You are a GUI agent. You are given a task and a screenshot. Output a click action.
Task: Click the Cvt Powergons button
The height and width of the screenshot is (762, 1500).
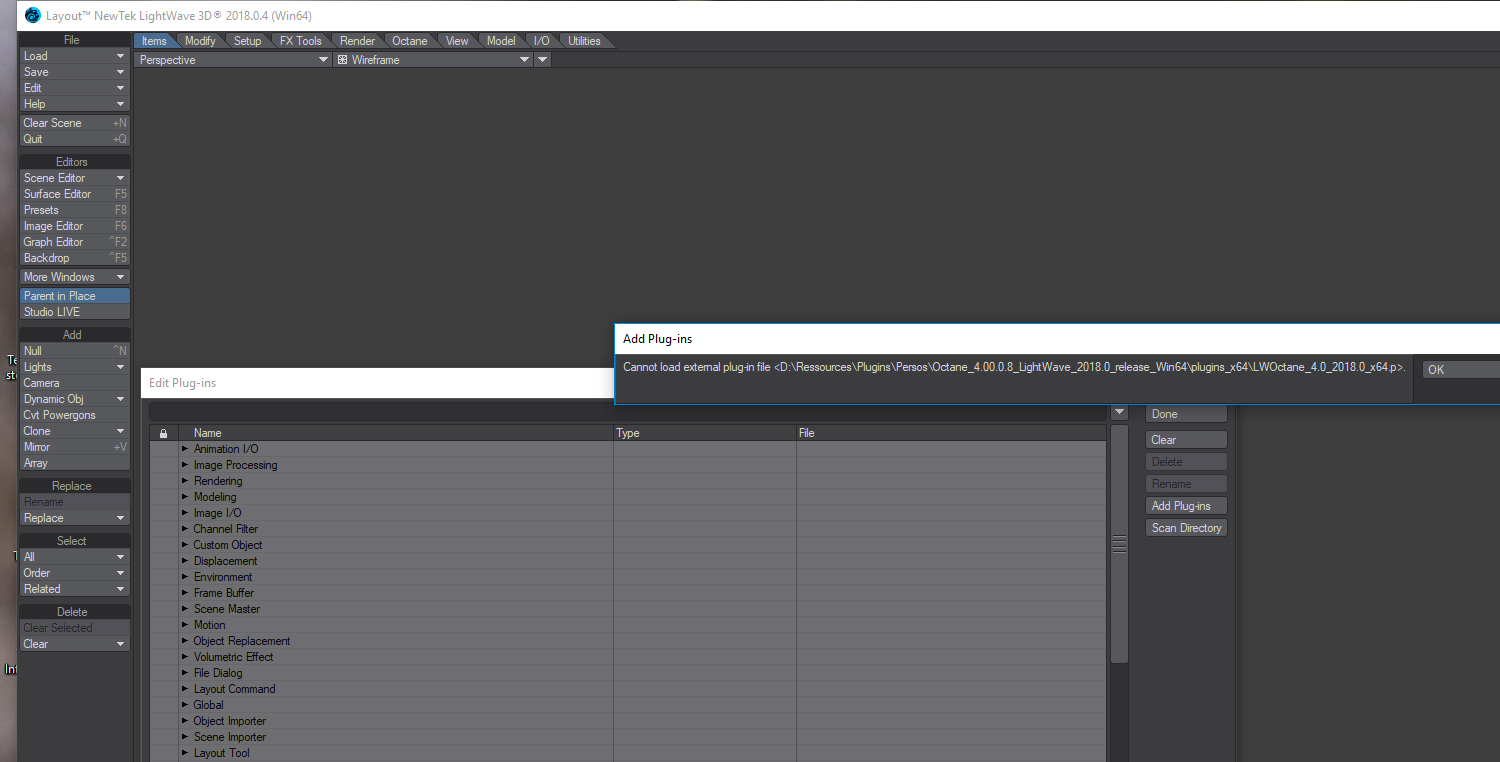click(x=75, y=415)
